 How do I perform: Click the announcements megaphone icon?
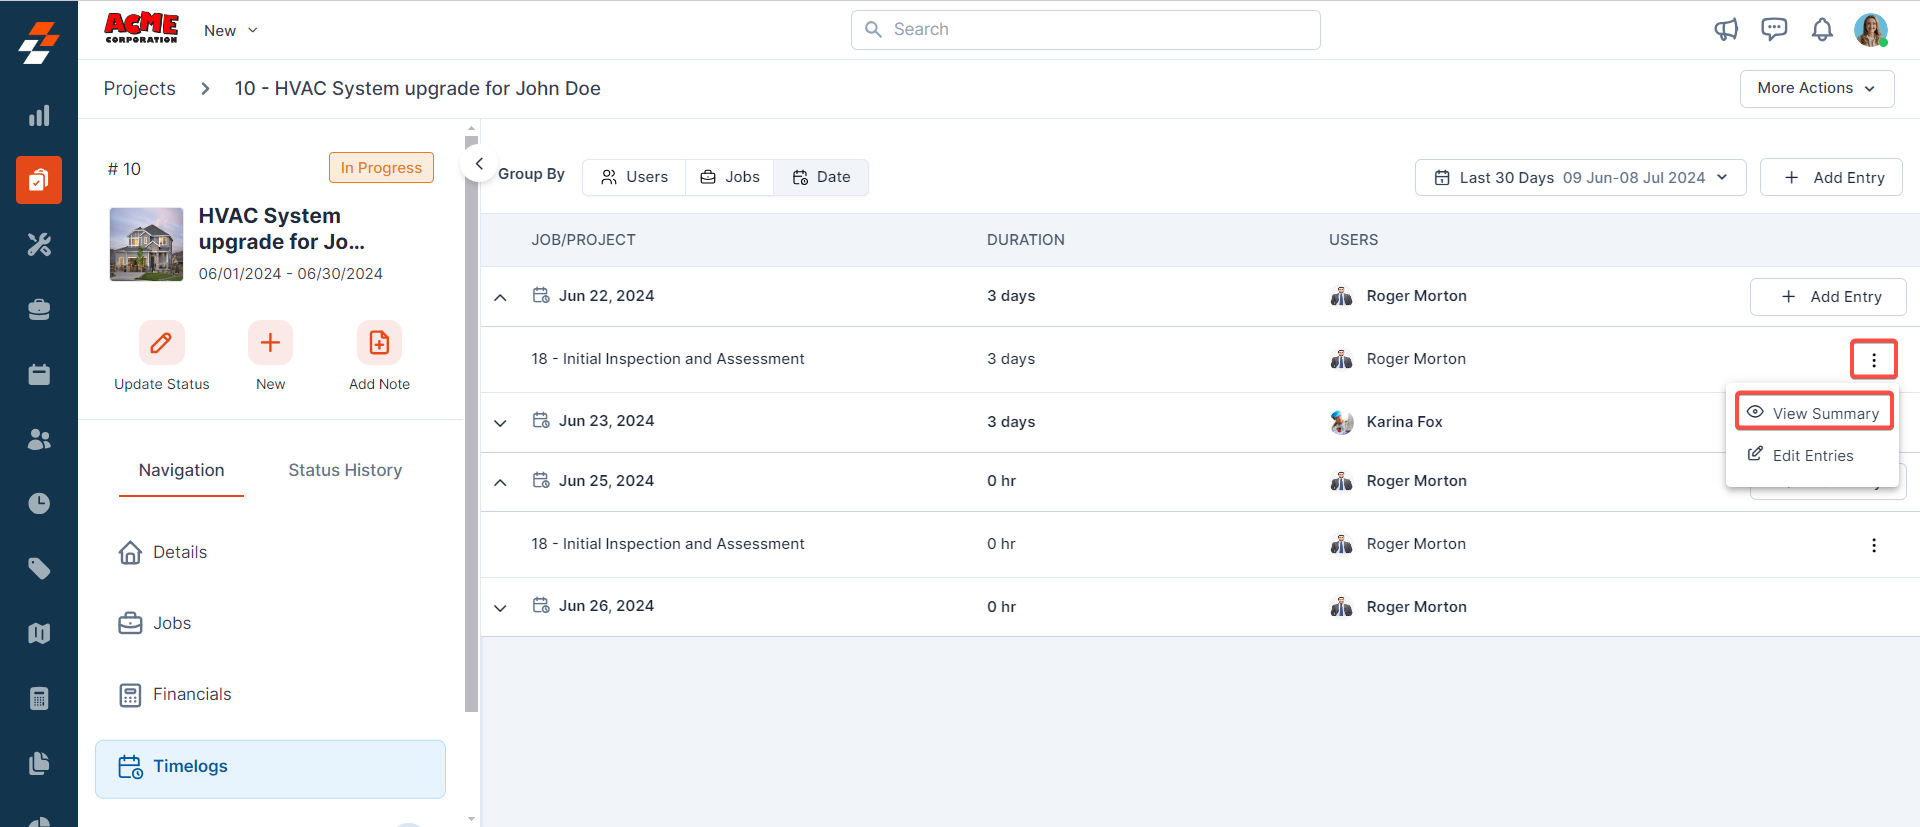click(1726, 30)
